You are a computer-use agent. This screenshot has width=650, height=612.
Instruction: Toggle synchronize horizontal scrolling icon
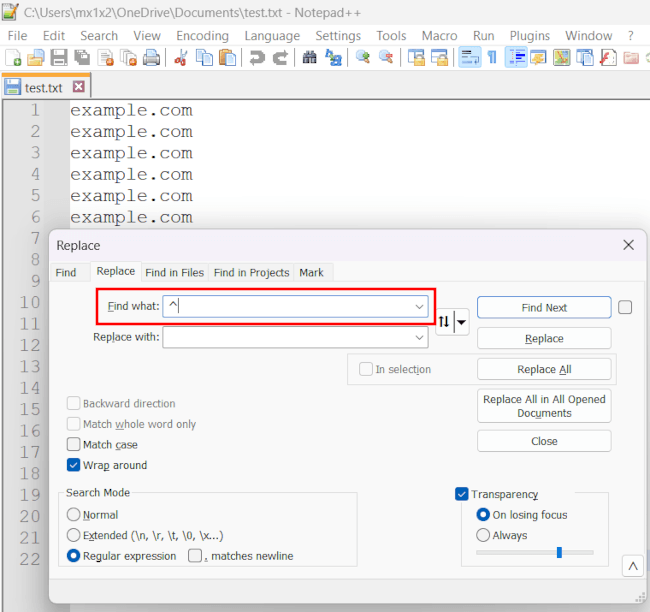(x=439, y=58)
